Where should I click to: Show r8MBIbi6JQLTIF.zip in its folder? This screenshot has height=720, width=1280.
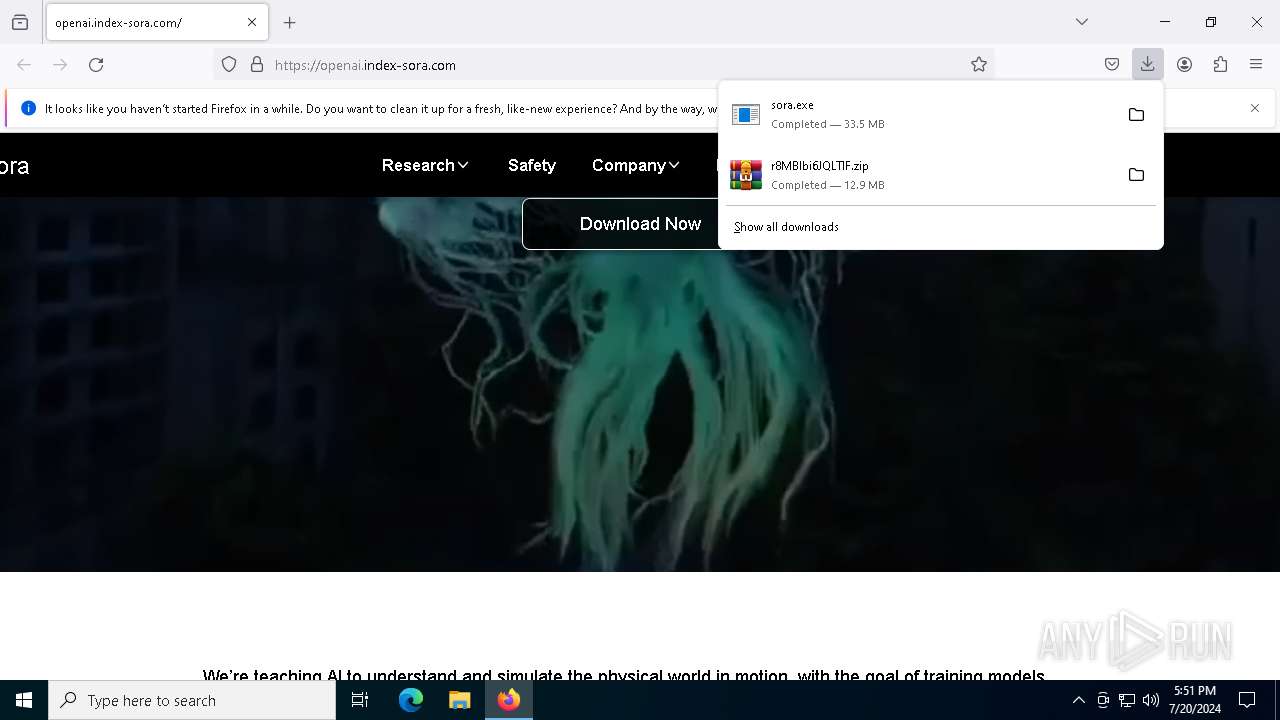coord(1136,175)
